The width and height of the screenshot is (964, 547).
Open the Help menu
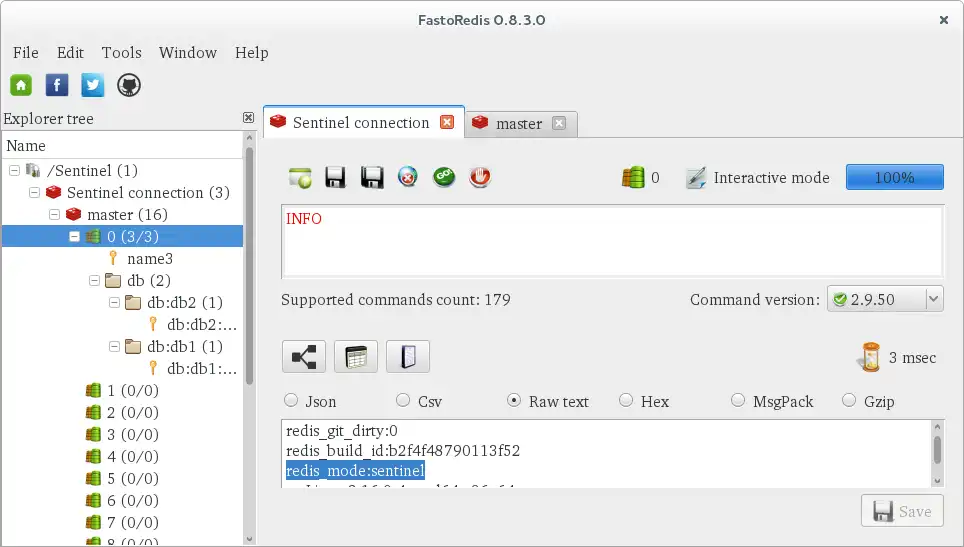pos(251,53)
